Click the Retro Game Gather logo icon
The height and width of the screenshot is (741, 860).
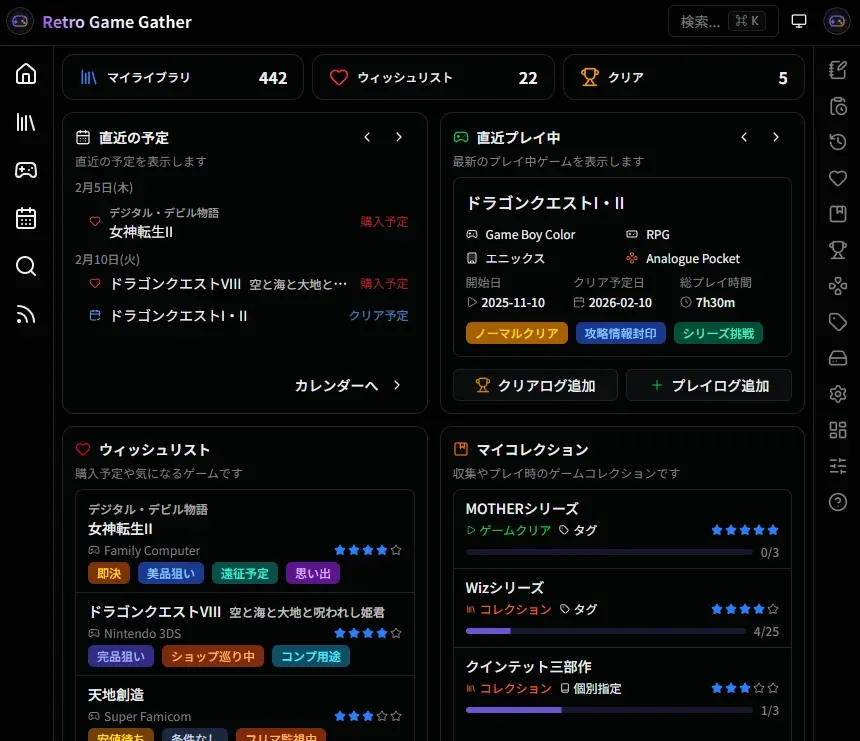20,21
